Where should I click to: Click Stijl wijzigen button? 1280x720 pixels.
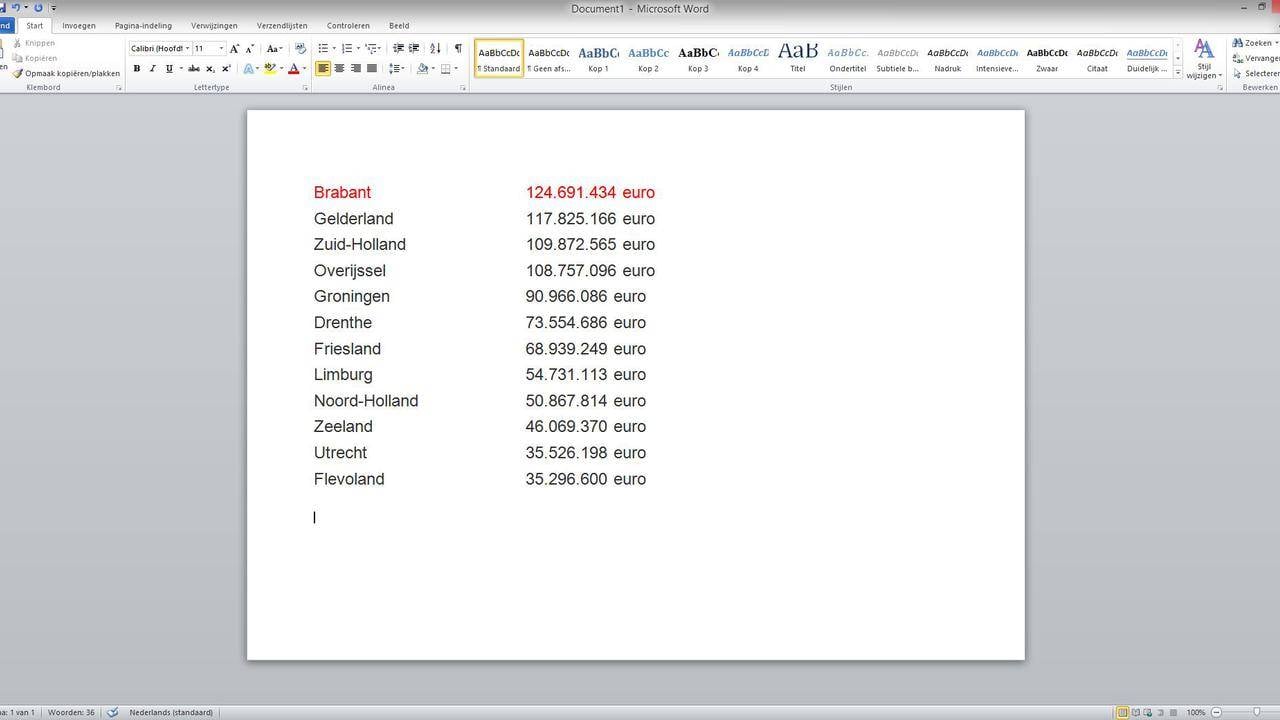pos(1204,59)
